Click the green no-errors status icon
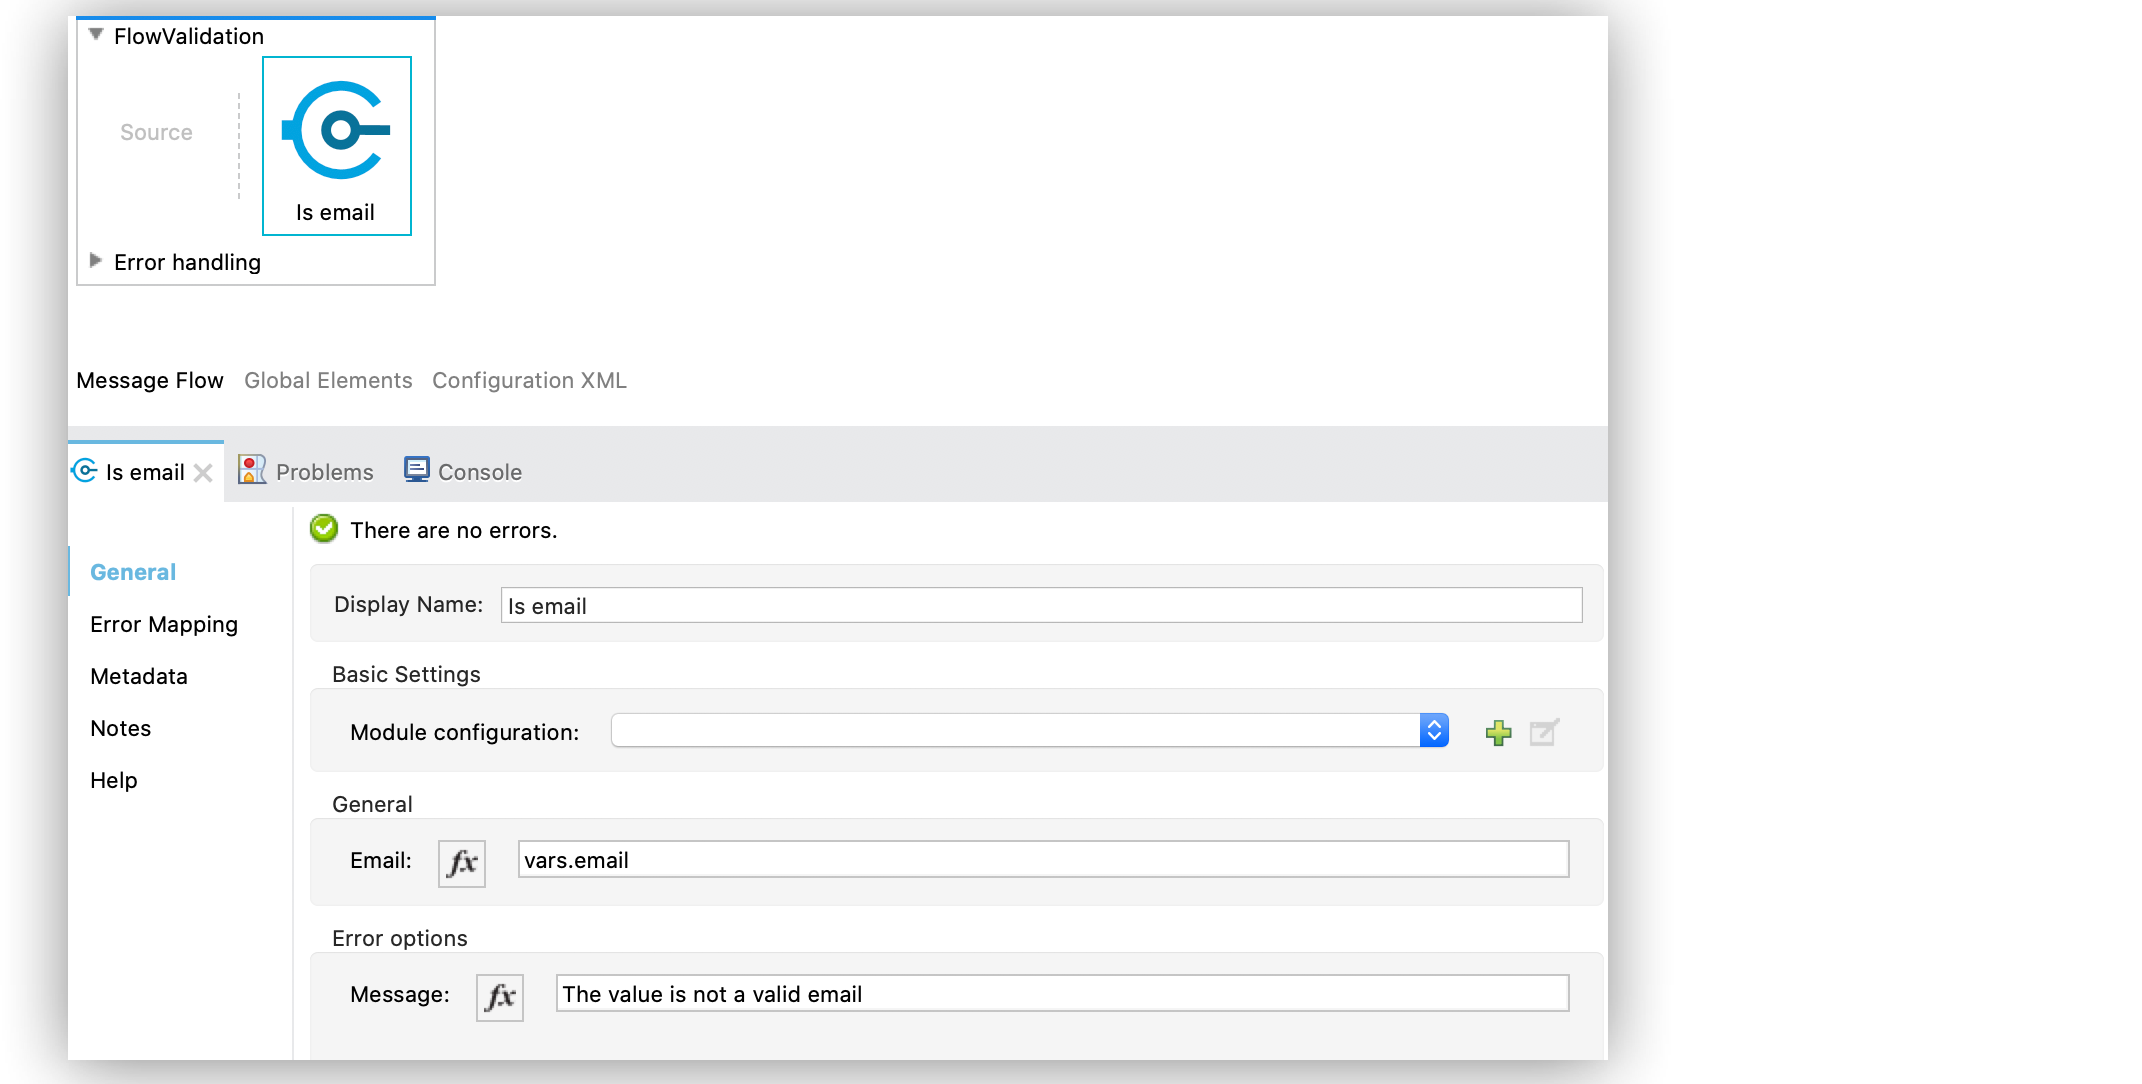Image resolution: width=2142 pixels, height=1084 pixels. [x=323, y=529]
